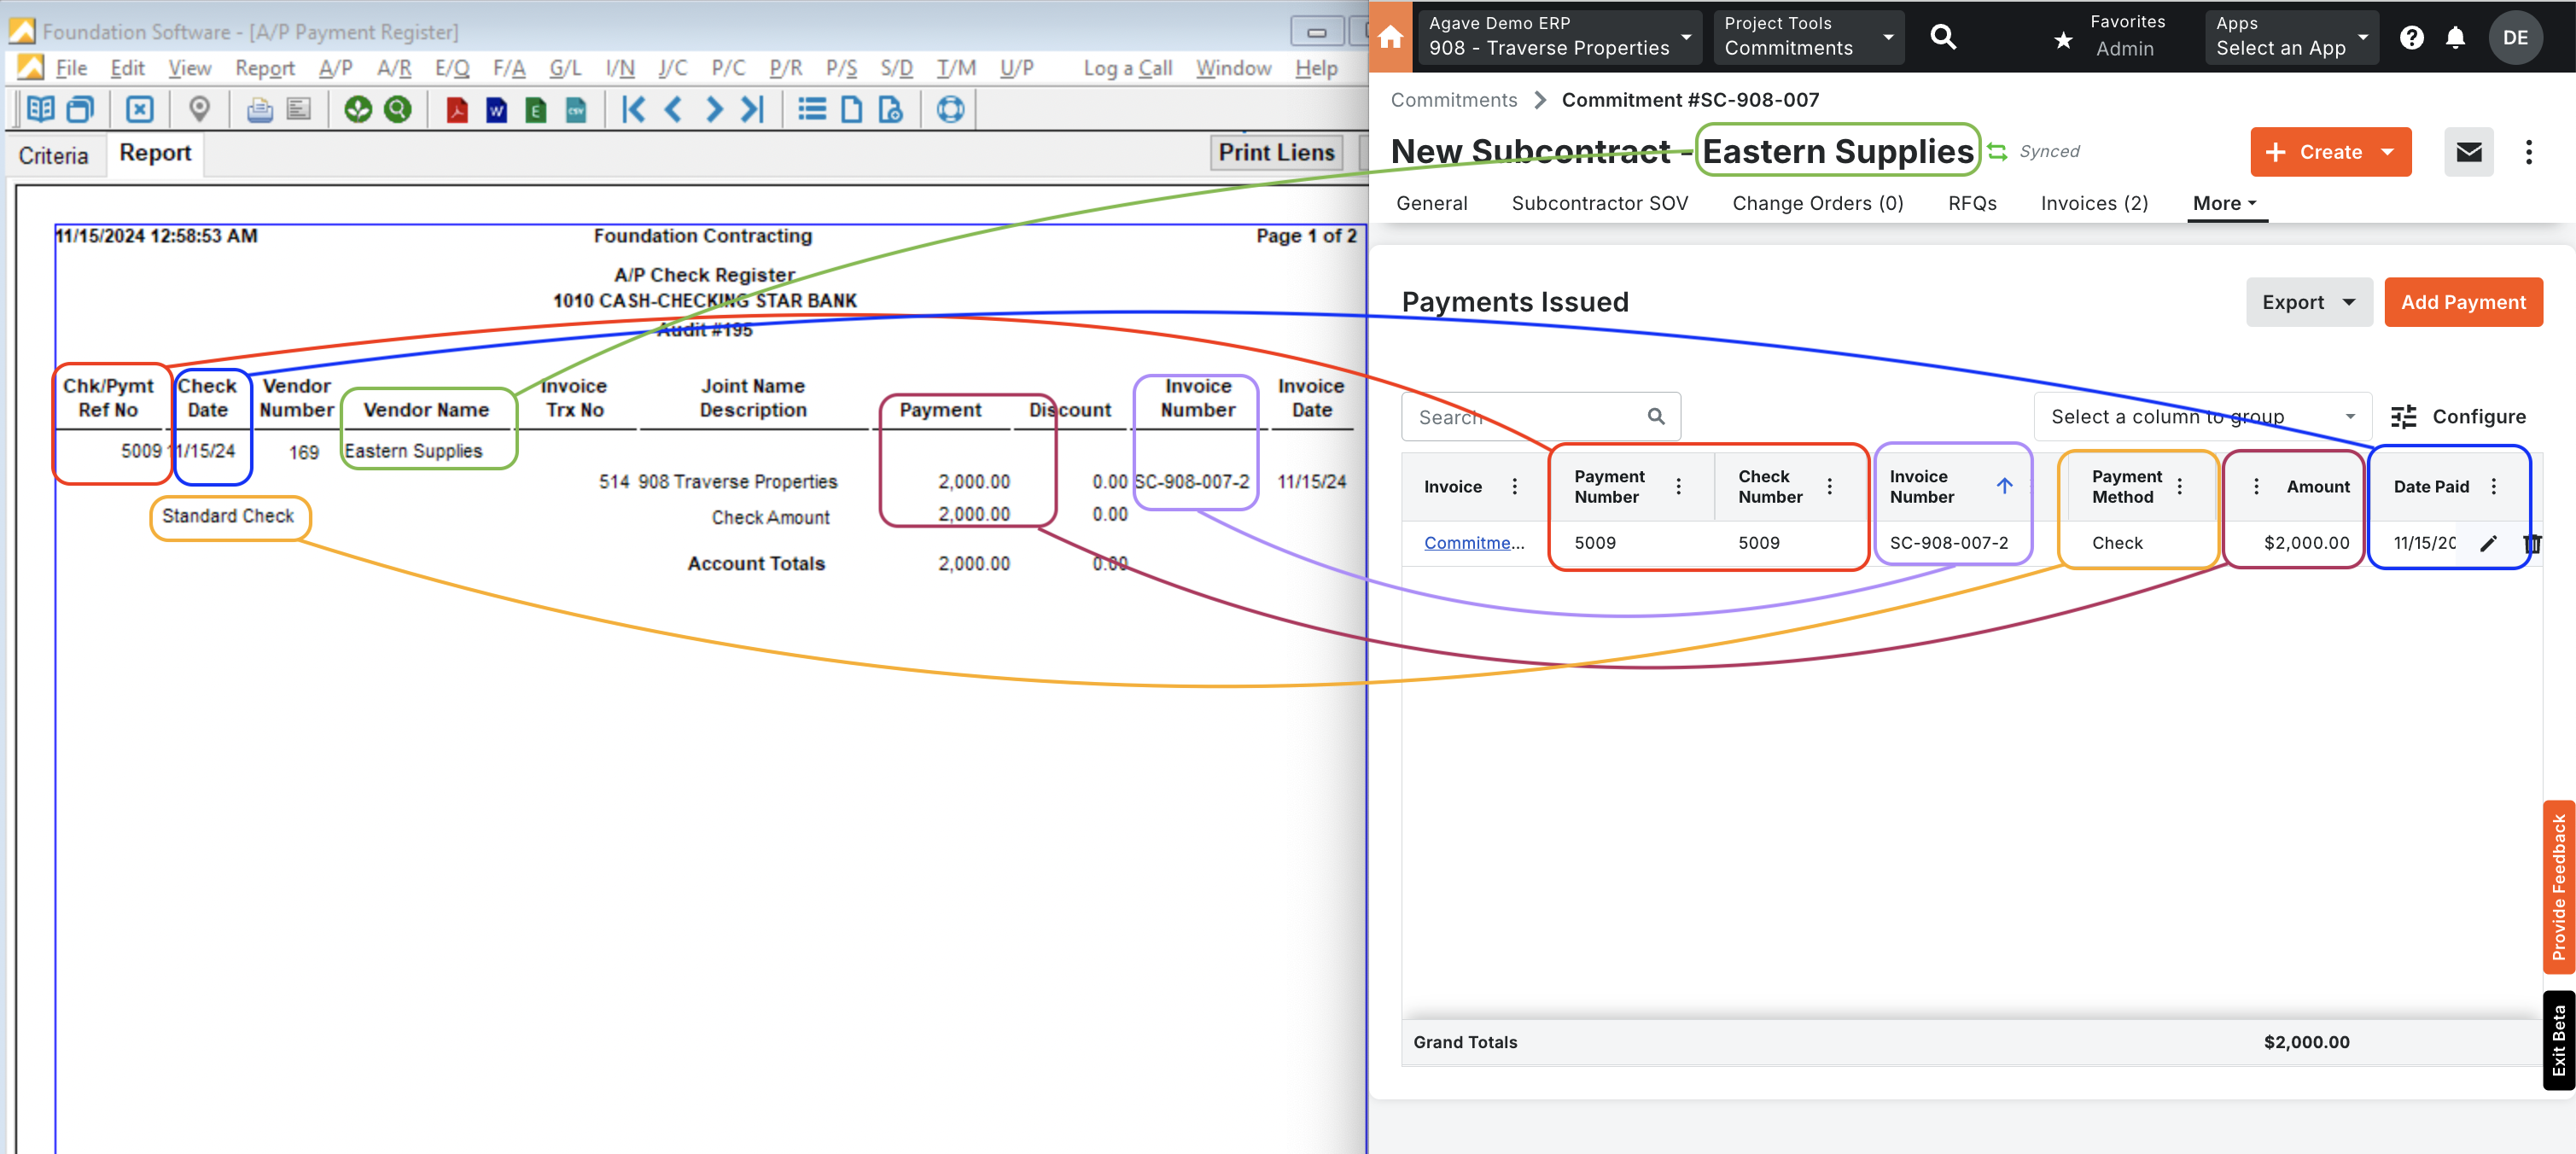Export the report to Word
Viewport: 2576px width, 1154px height.
[x=496, y=109]
